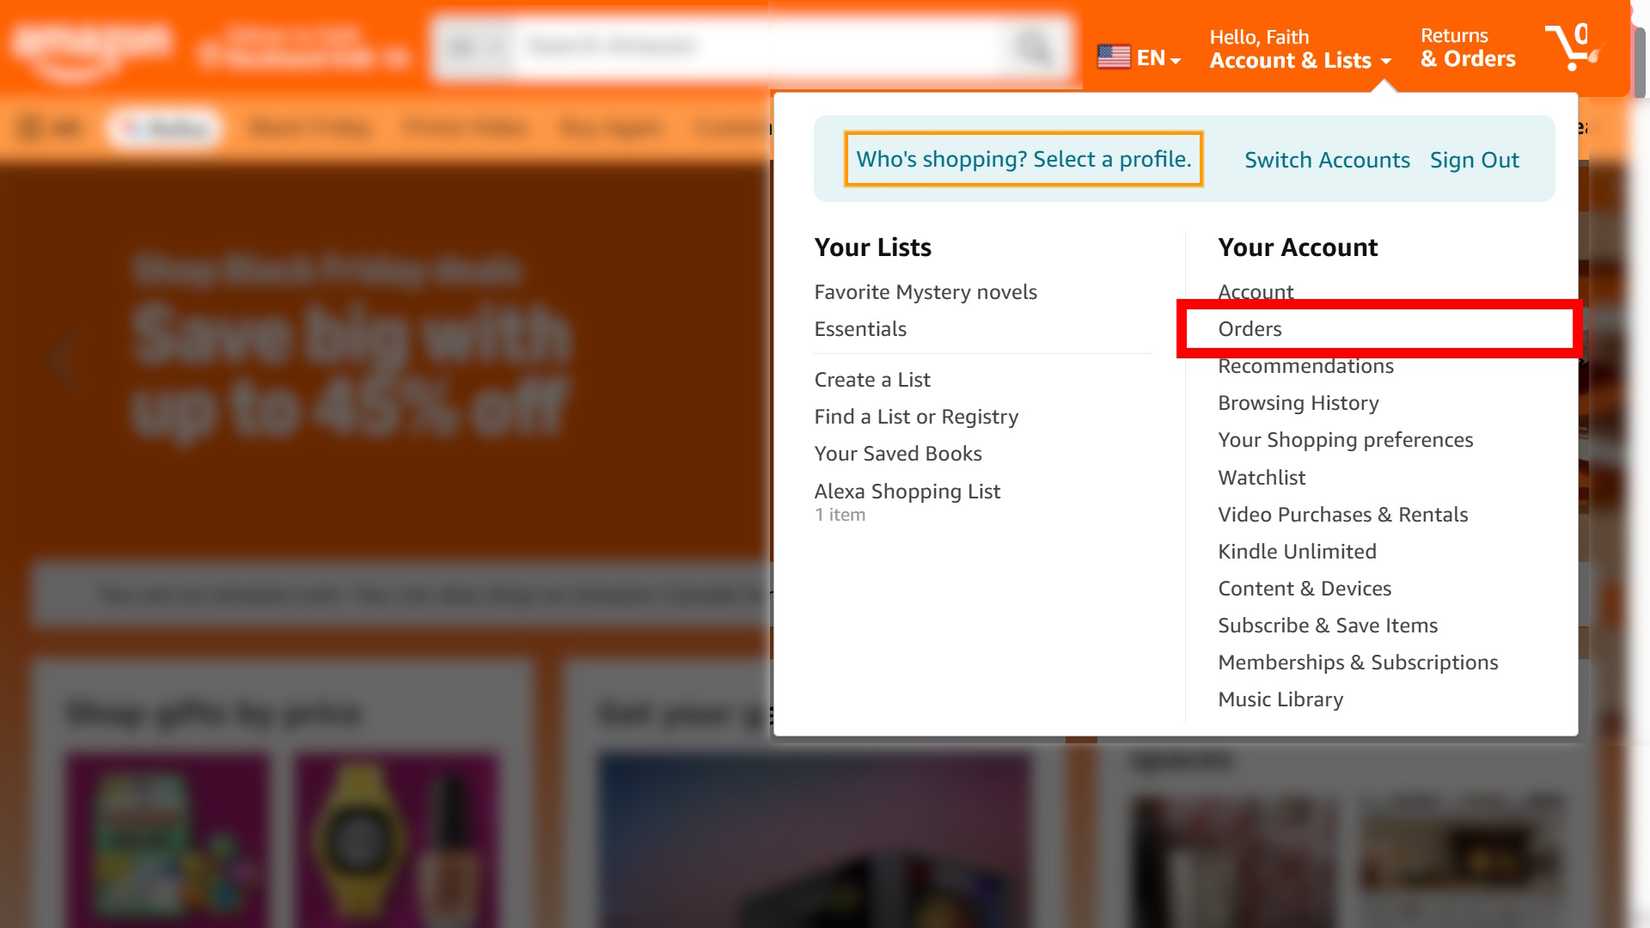Open Browsing History

pyautogui.click(x=1298, y=403)
